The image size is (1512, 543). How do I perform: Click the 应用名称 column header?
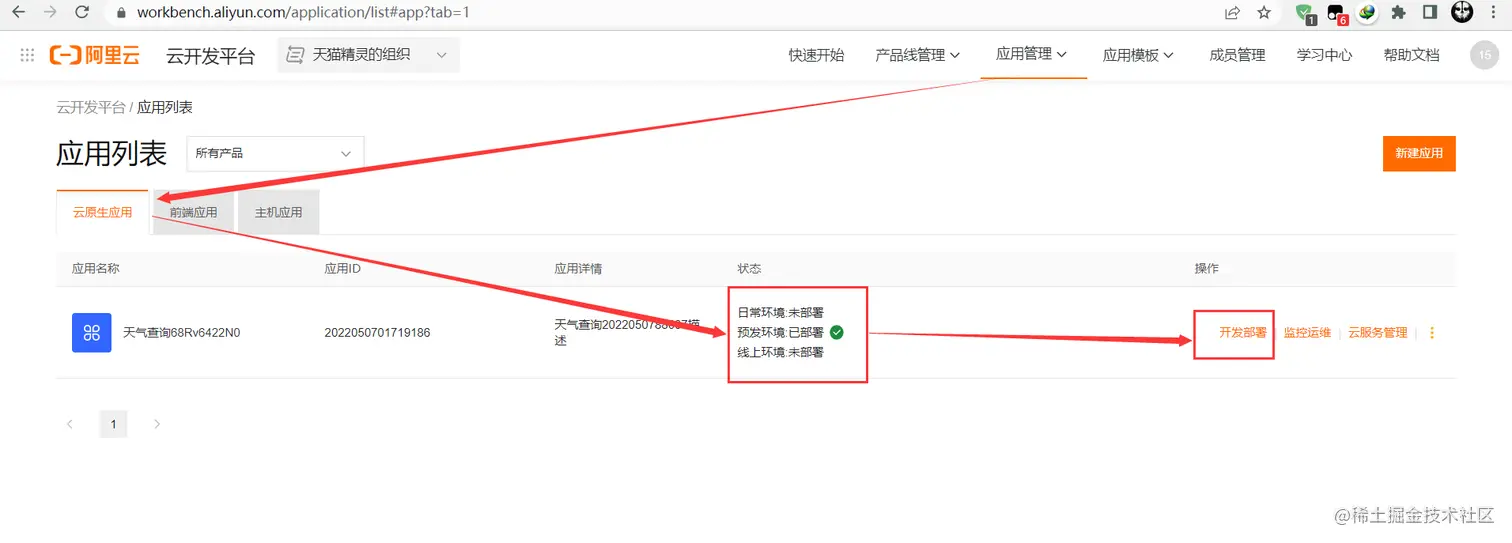(96, 269)
